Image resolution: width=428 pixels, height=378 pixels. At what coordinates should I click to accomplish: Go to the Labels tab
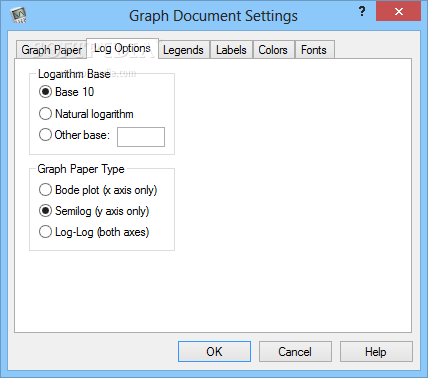(x=231, y=50)
